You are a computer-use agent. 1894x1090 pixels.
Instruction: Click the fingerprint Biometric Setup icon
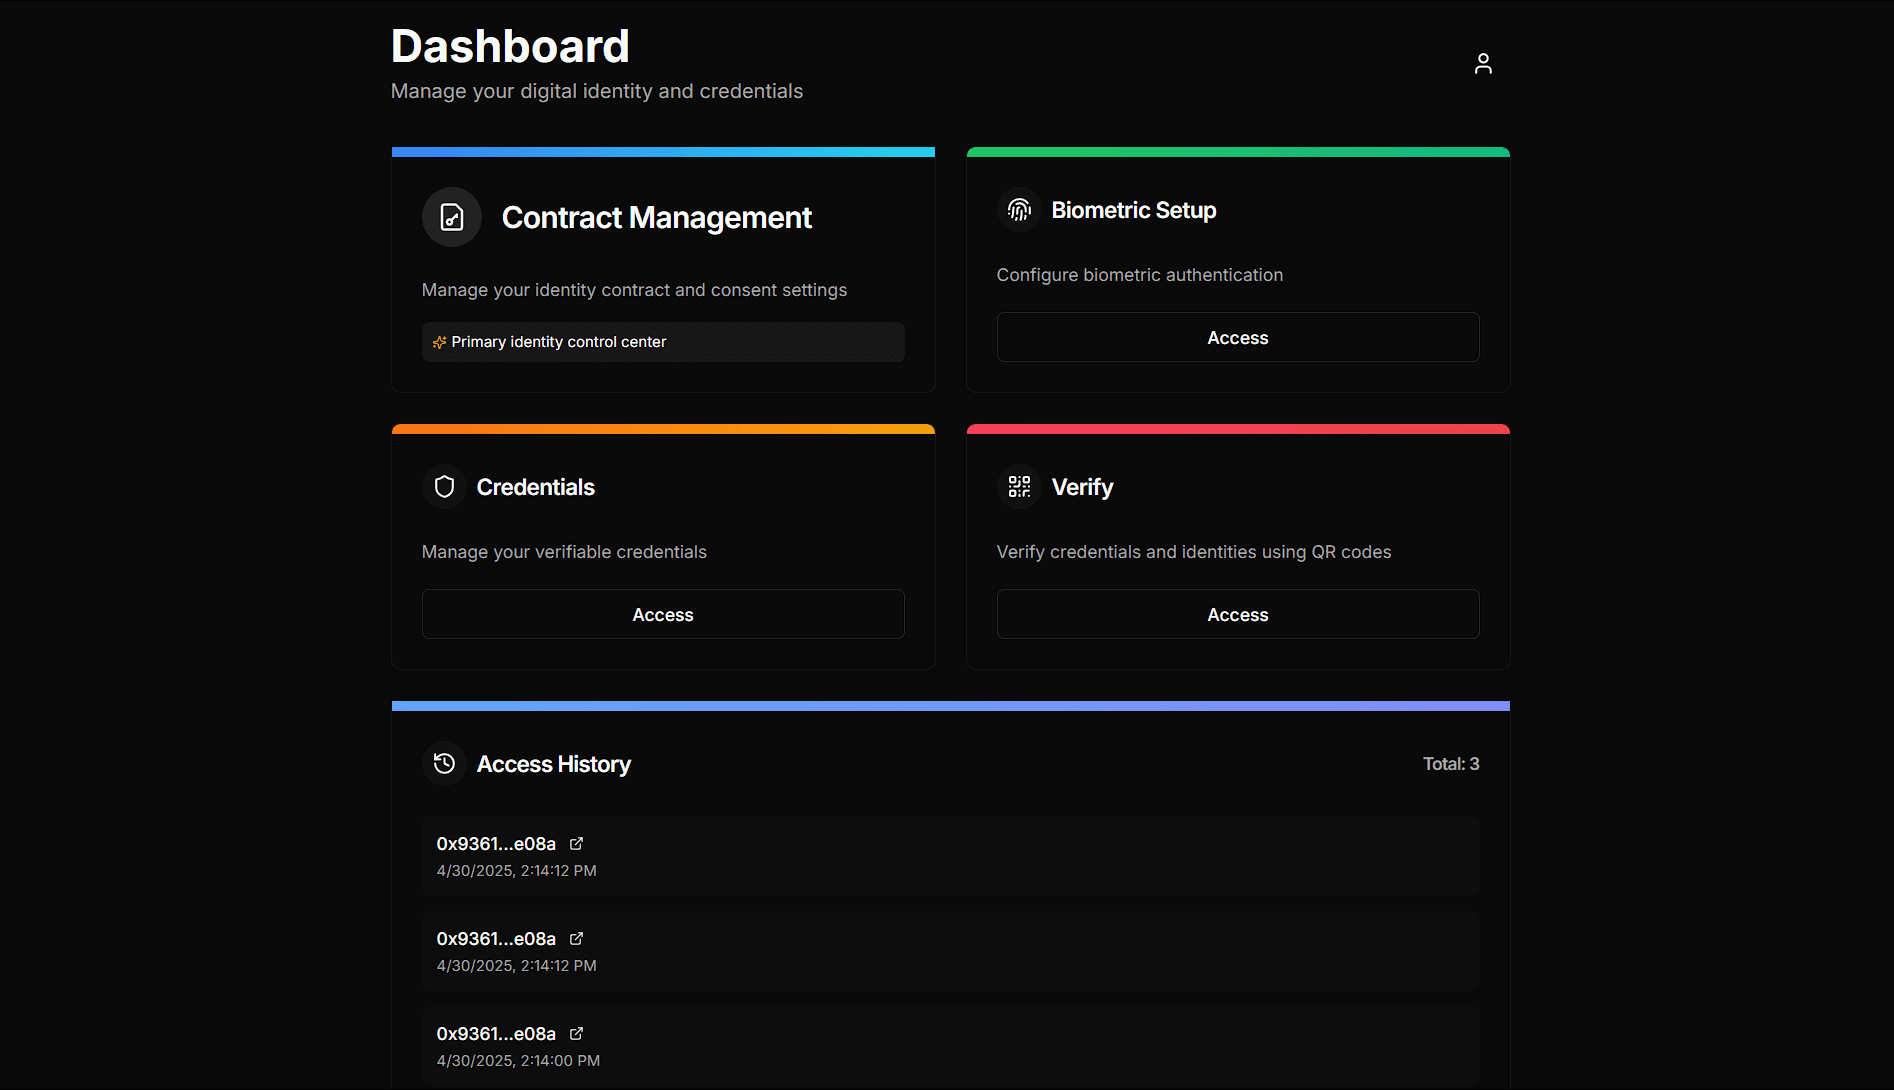pos(1019,210)
